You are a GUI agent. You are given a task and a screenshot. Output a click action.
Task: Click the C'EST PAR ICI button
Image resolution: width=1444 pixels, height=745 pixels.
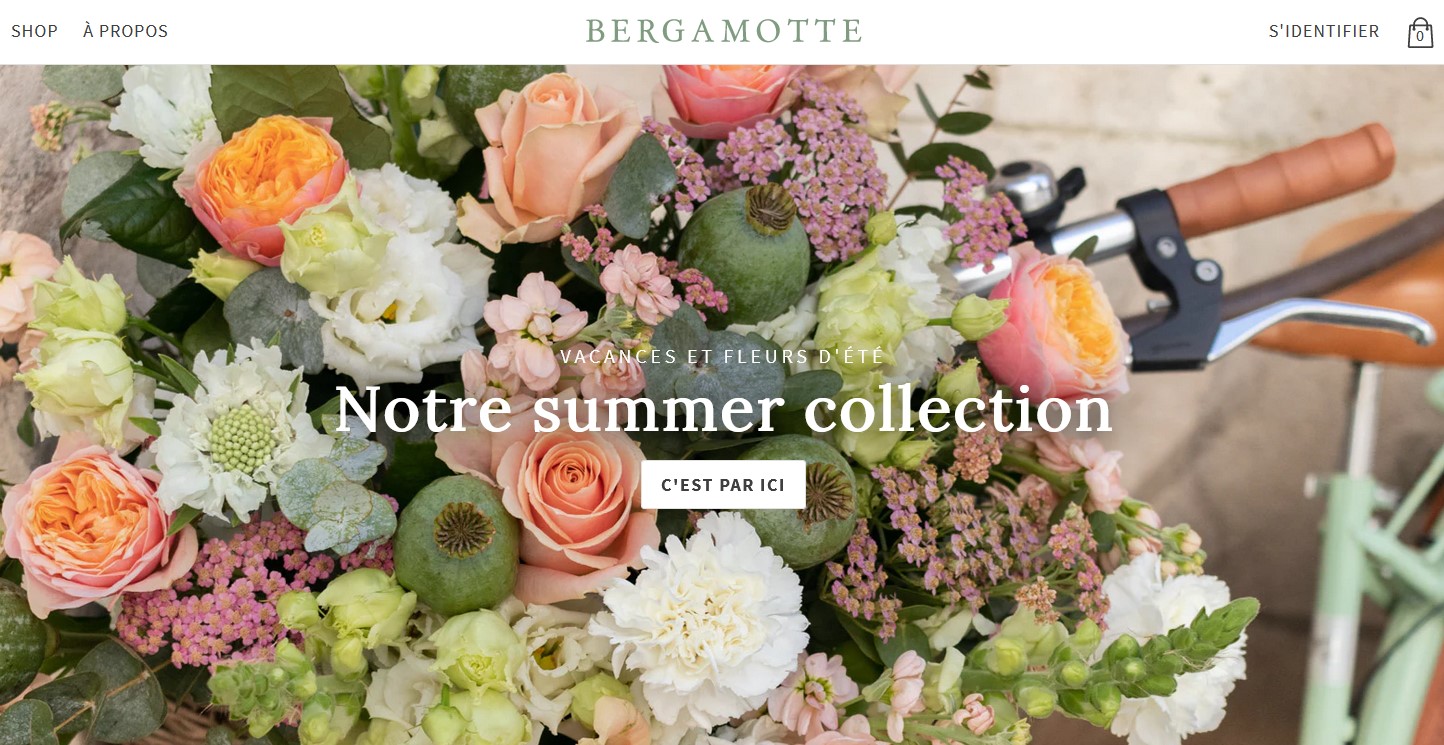[x=723, y=485]
